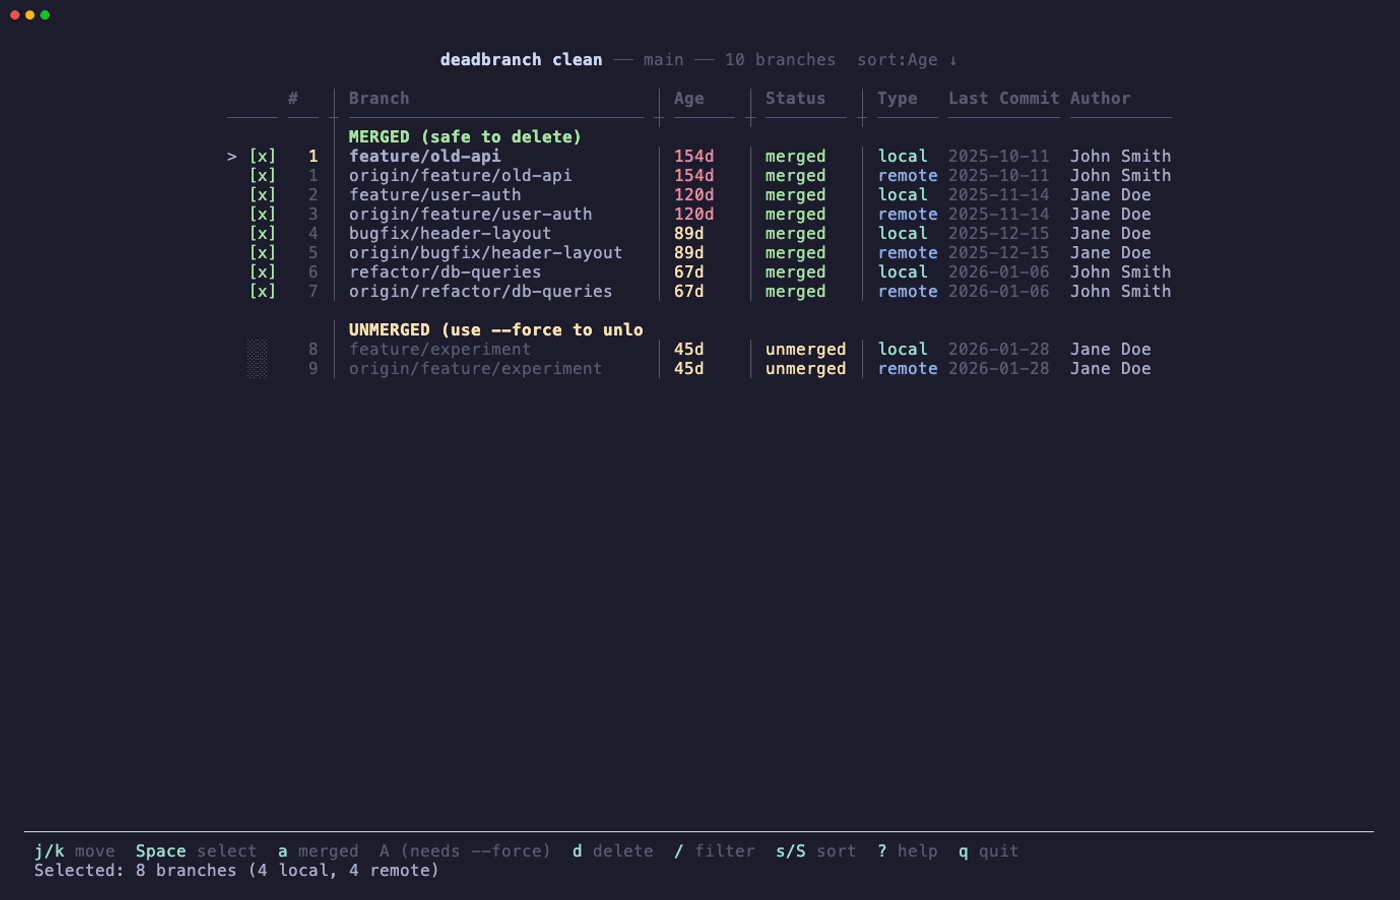Click the Age column header
The height and width of the screenshot is (900, 1400).
click(689, 98)
